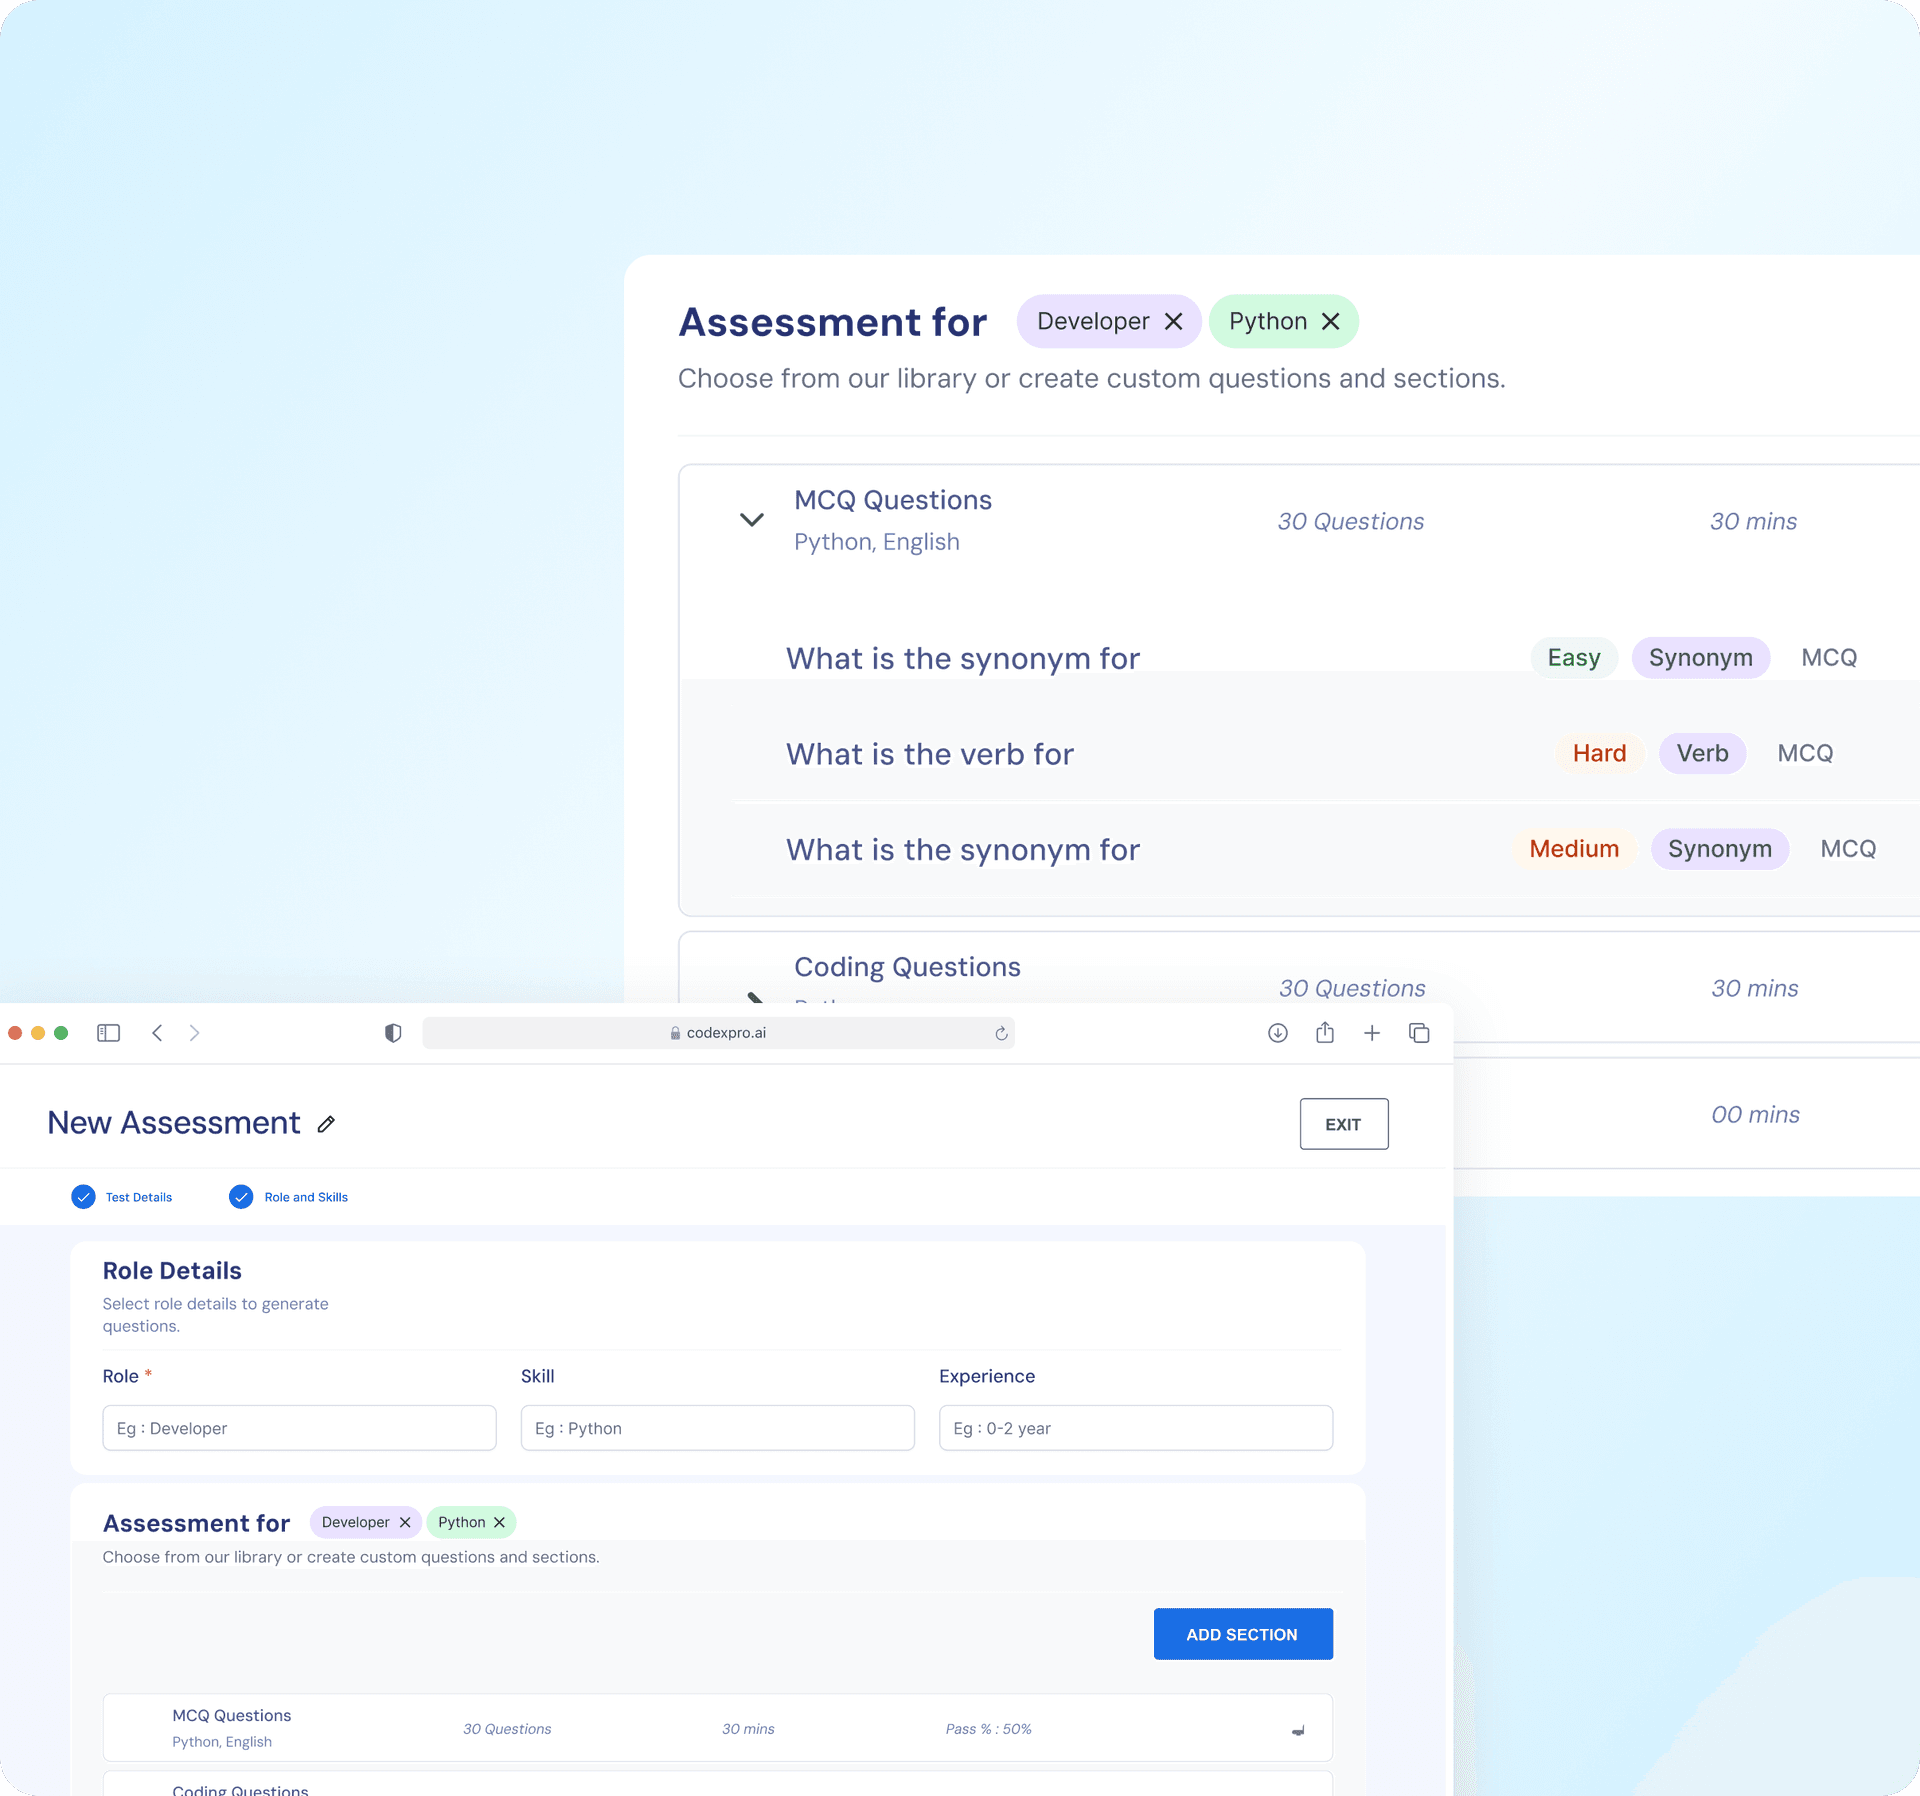This screenshot has width=1920, height=1796.
Task: Click the Role input field labeled Eg : Developer
Action: pos(298,1428)
